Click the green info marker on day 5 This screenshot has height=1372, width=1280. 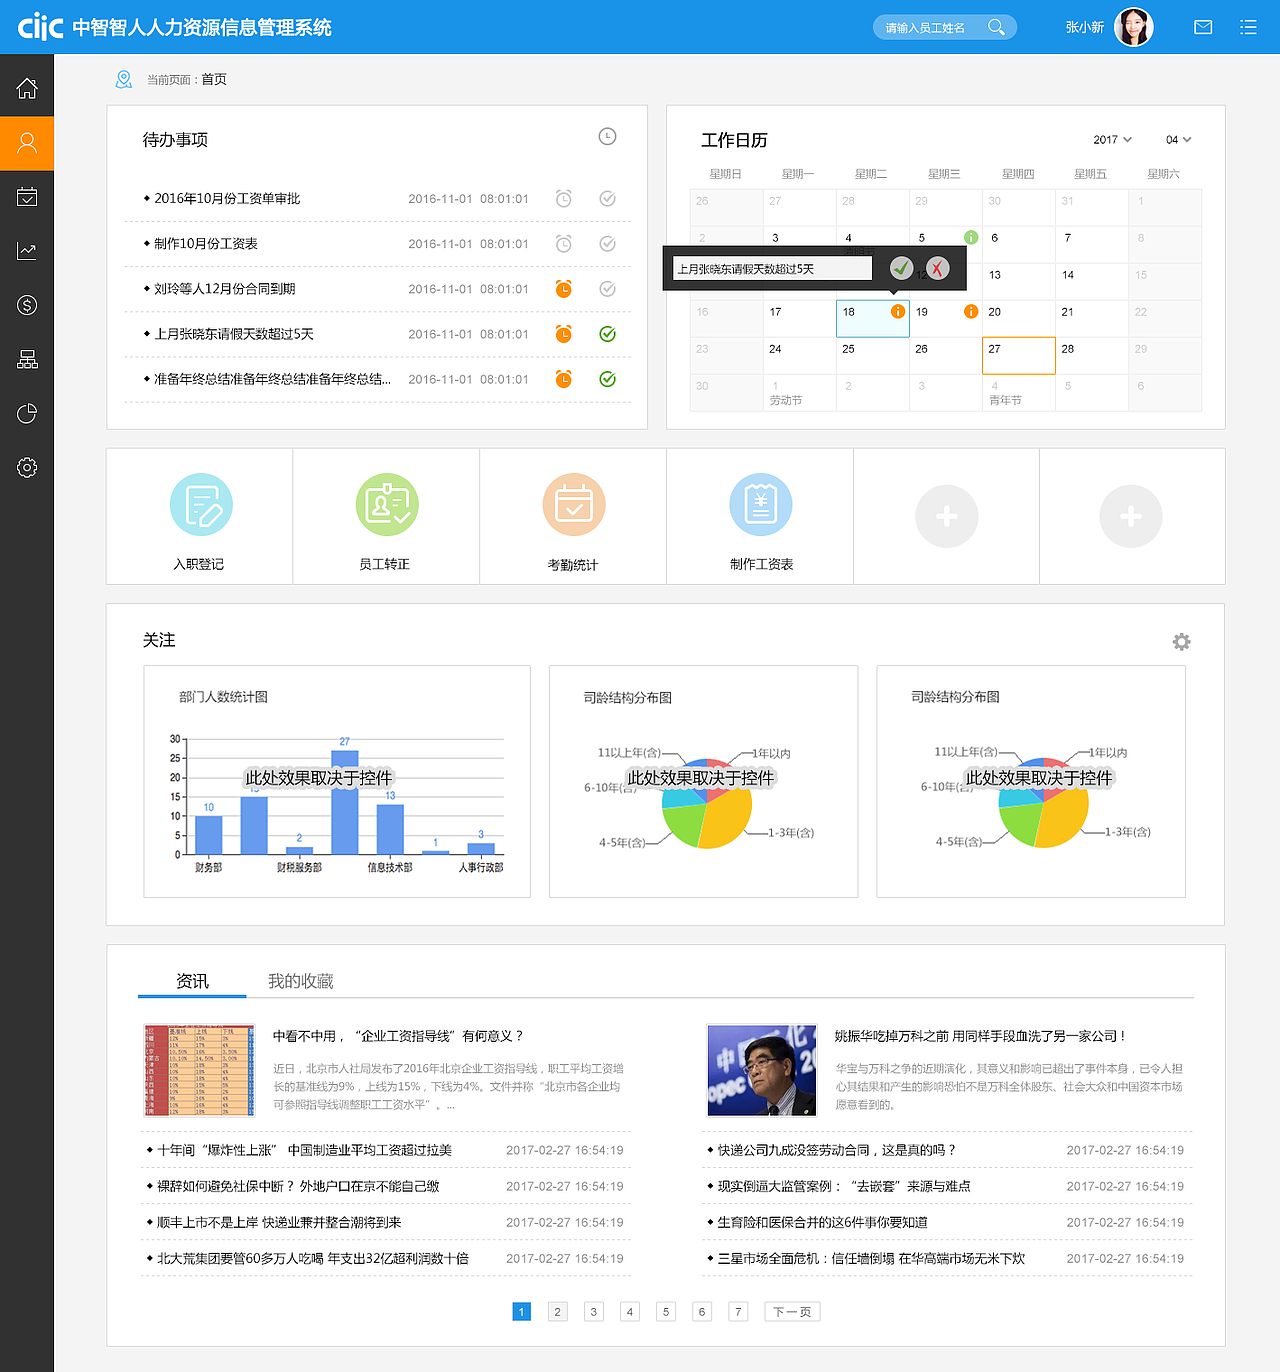pos(970,237)
